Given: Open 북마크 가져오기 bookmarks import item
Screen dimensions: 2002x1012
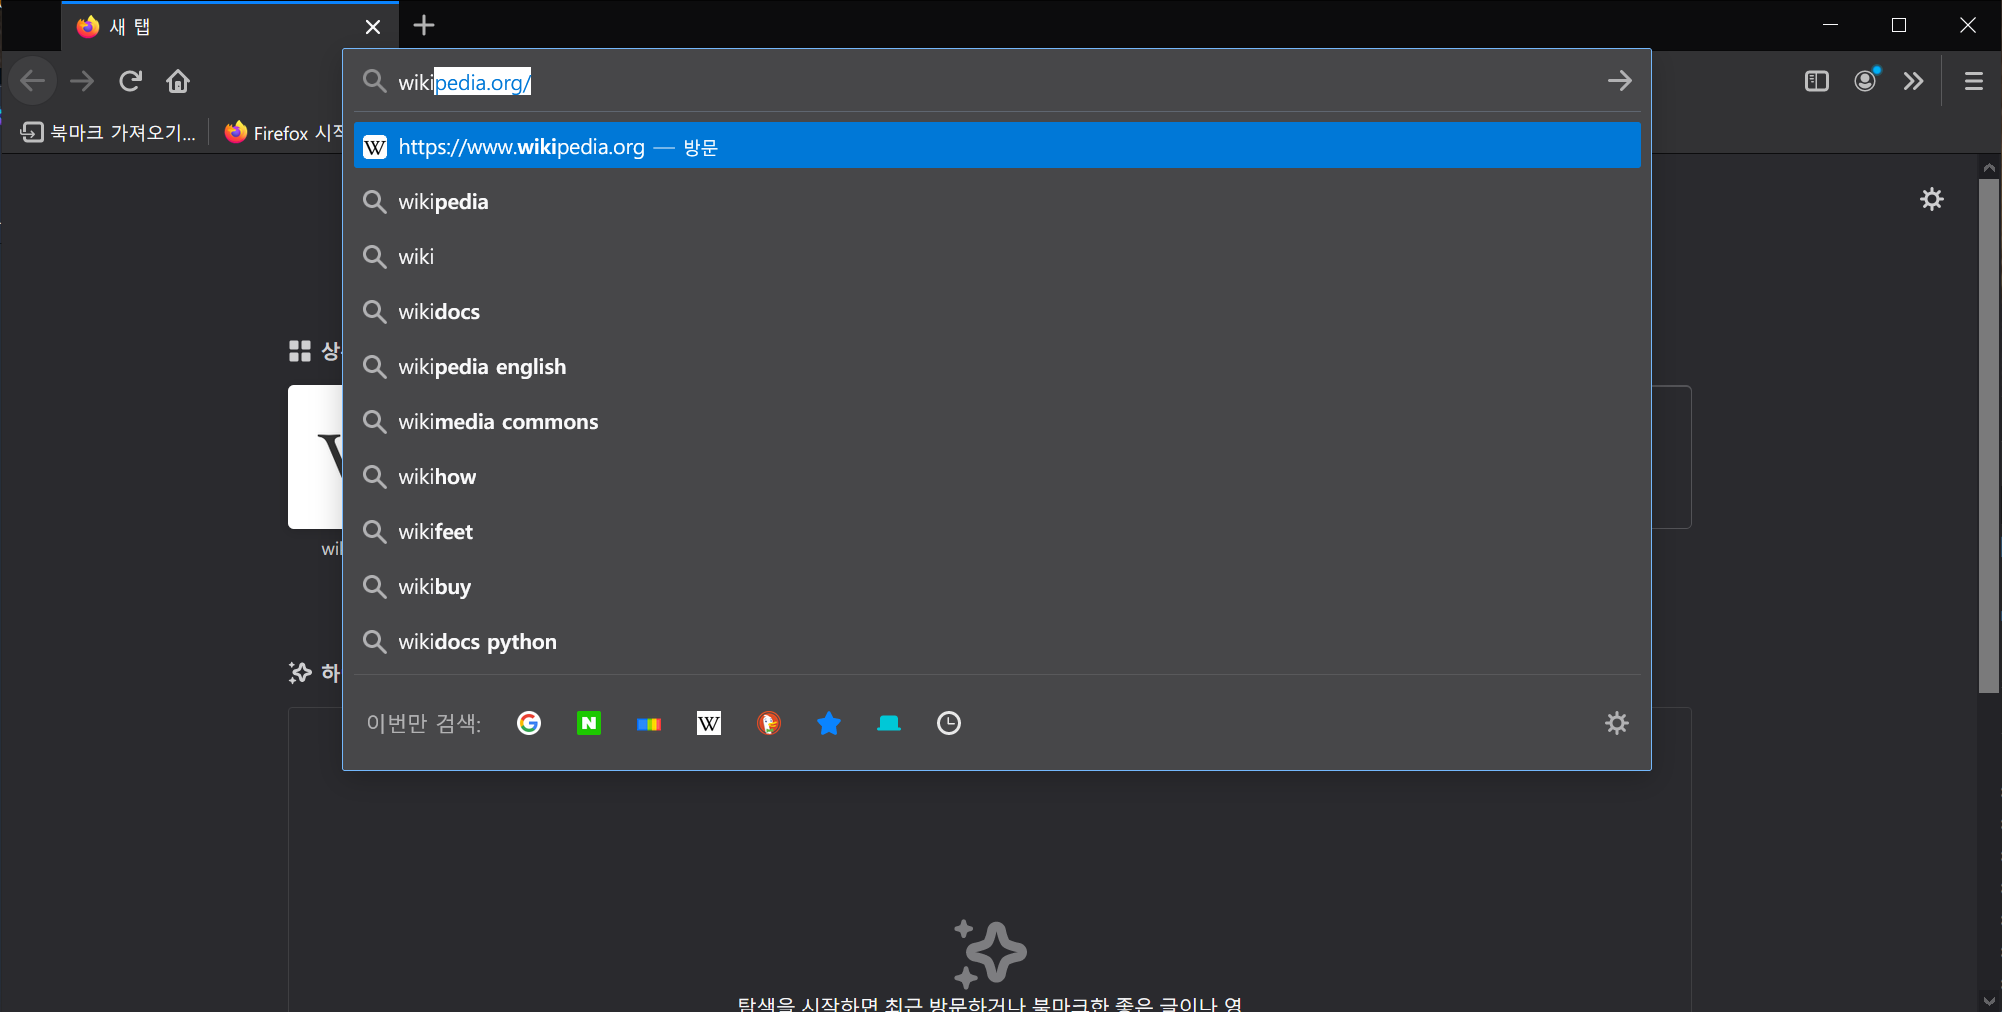Looking at the screenshot, I should (x=108, y=132).
